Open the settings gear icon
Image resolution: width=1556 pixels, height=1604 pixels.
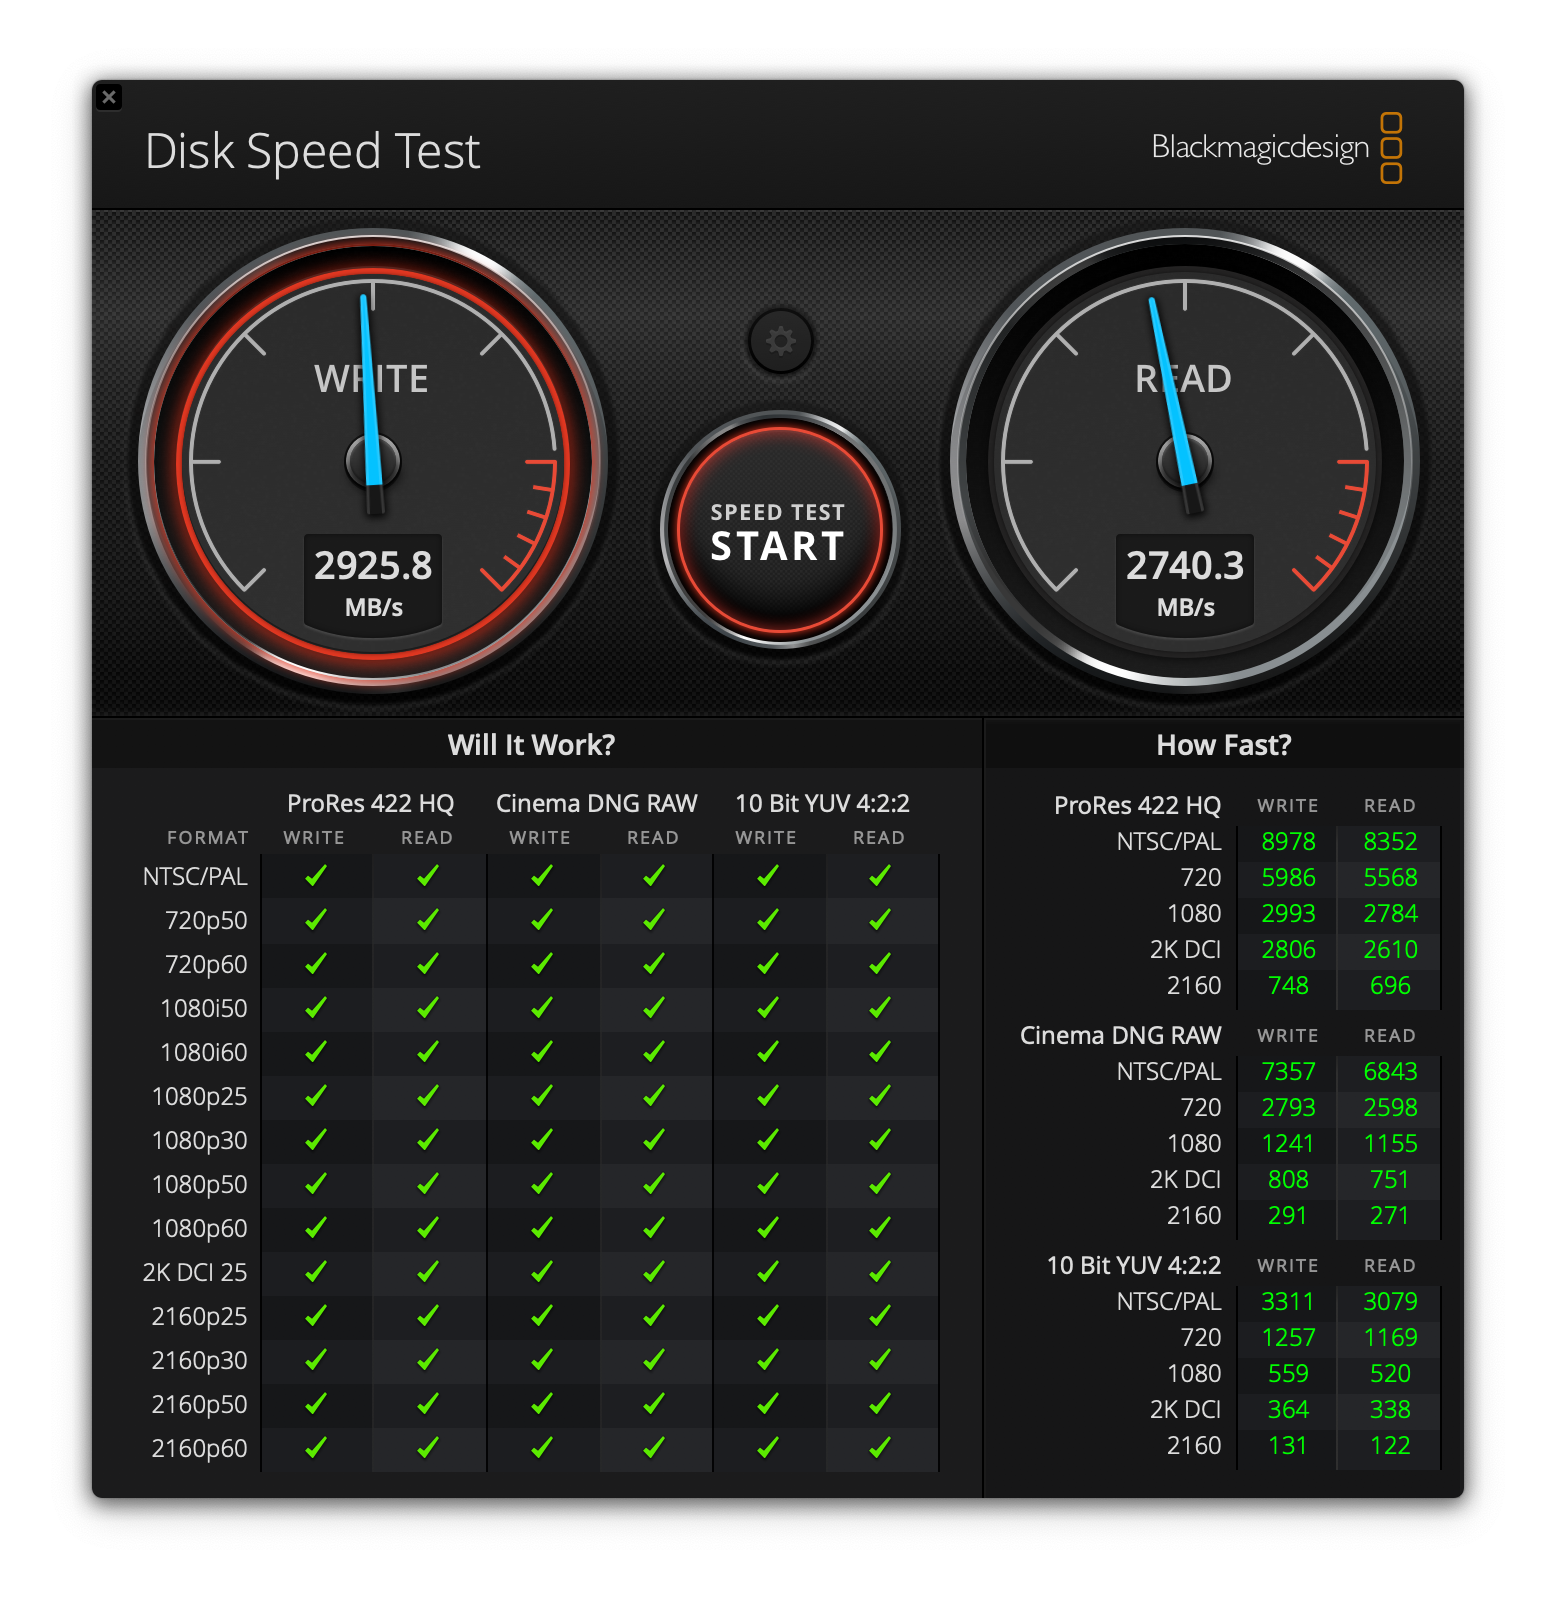[780, 341]
